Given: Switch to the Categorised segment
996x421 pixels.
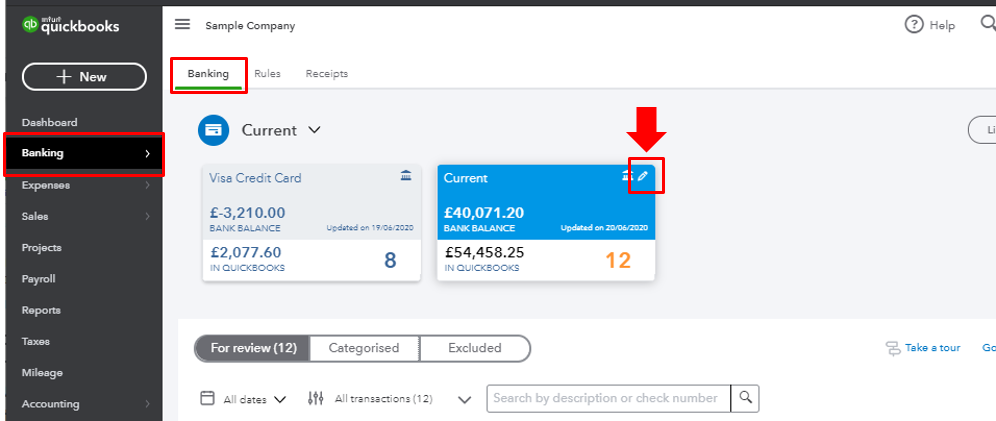Looking at the screenshot, I should 364,348.
